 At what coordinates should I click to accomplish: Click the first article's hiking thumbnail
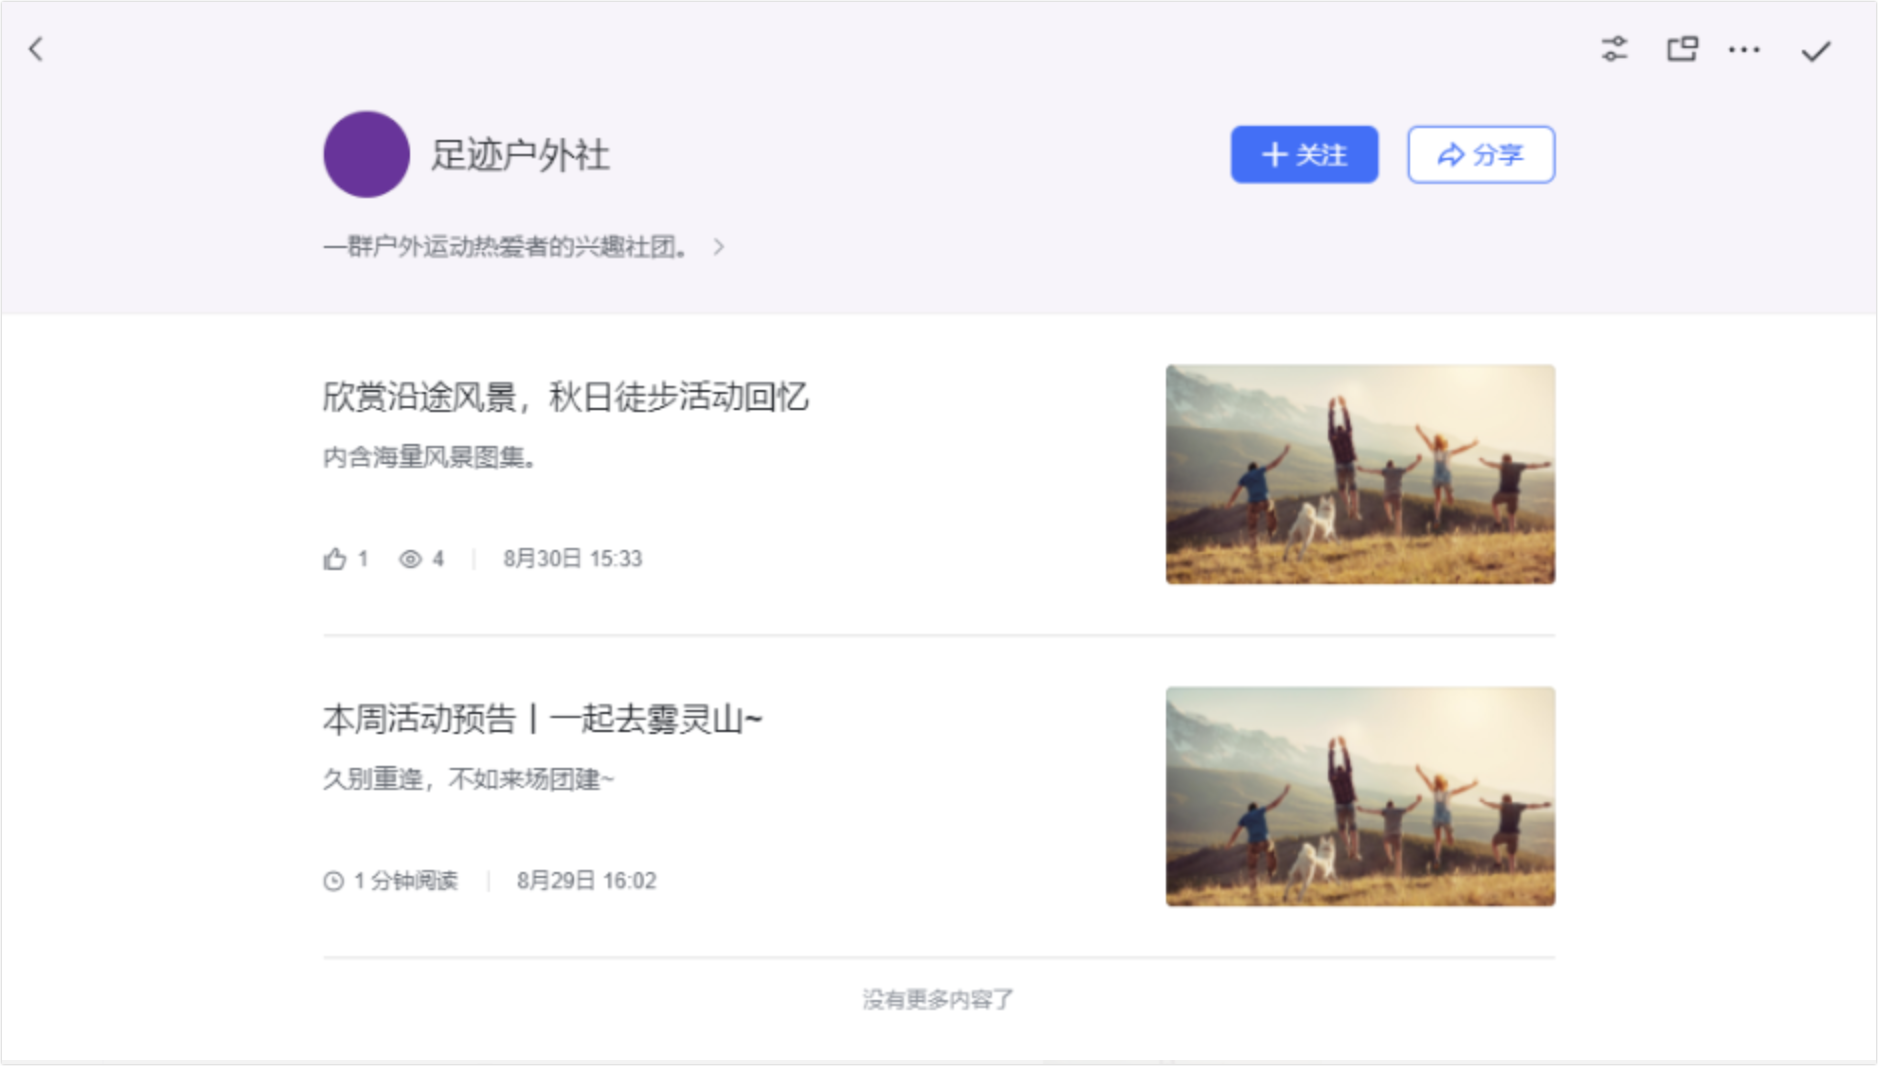pyautogui.click(x=1360, y=476)
